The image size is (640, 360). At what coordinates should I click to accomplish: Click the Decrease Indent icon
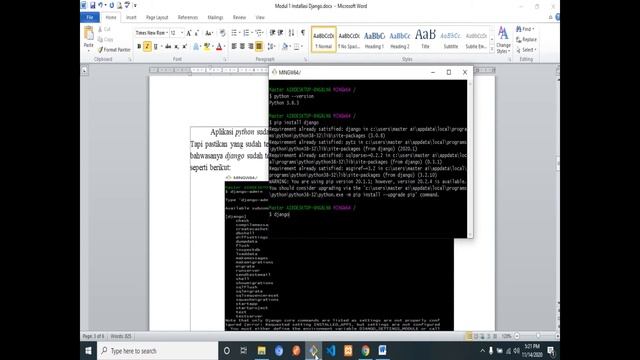coord(272,33)
